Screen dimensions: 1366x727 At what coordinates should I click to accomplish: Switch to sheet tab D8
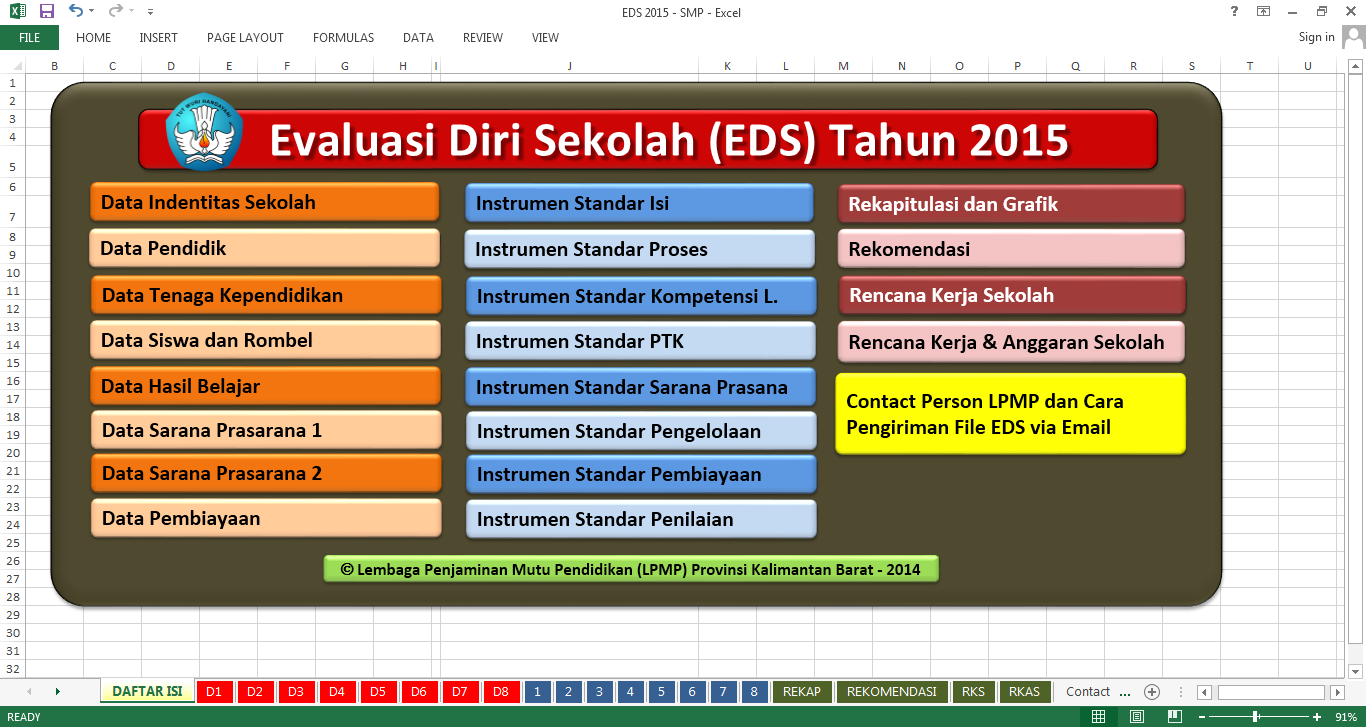[x=501, y=692]
